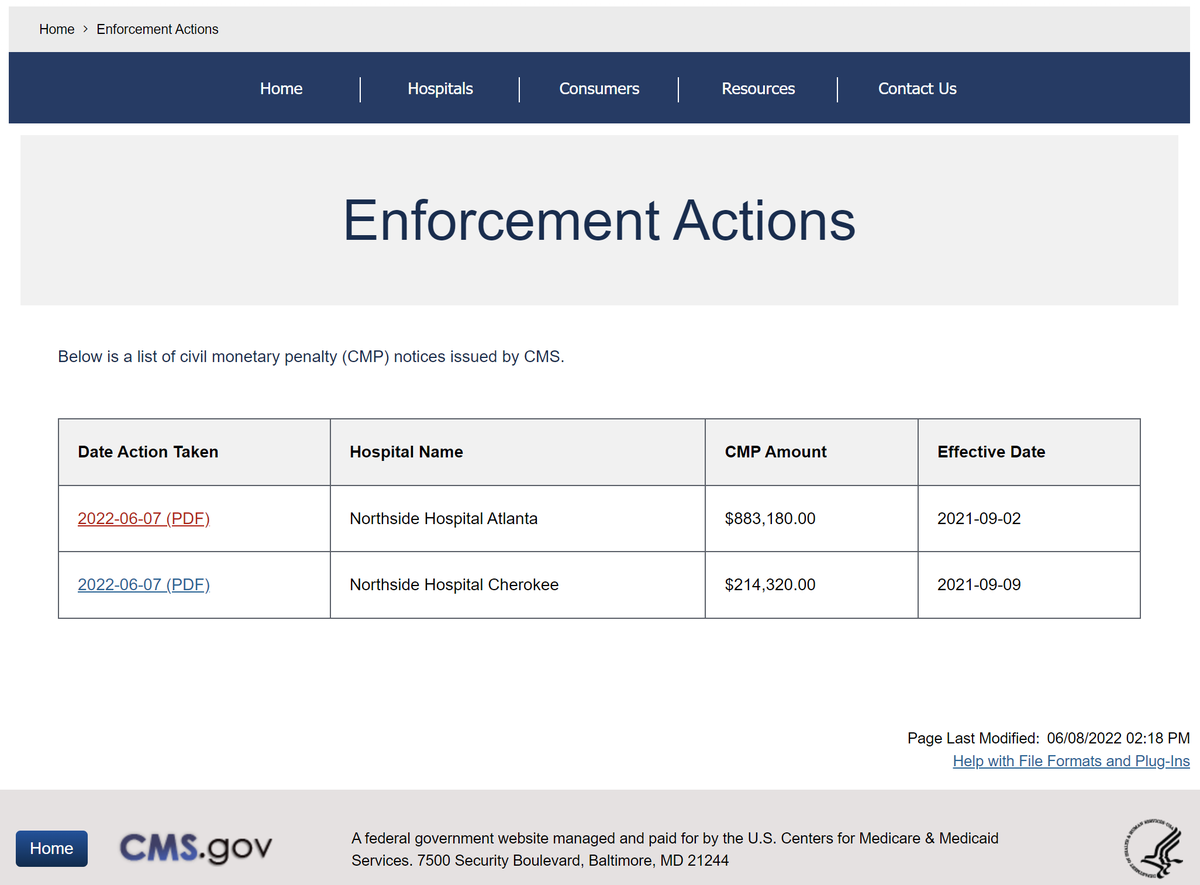Click the Northside Hospital Atlanta cell
This screenshot has height=885, width=1200.
tap(517, 518)
